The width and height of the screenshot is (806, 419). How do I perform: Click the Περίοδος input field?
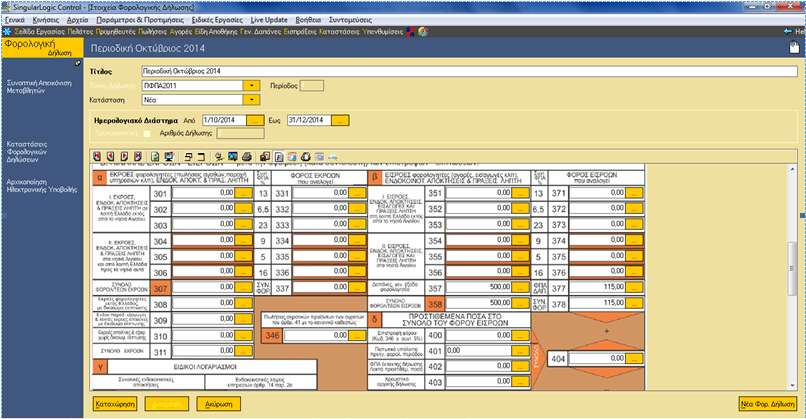click(312, 85)
